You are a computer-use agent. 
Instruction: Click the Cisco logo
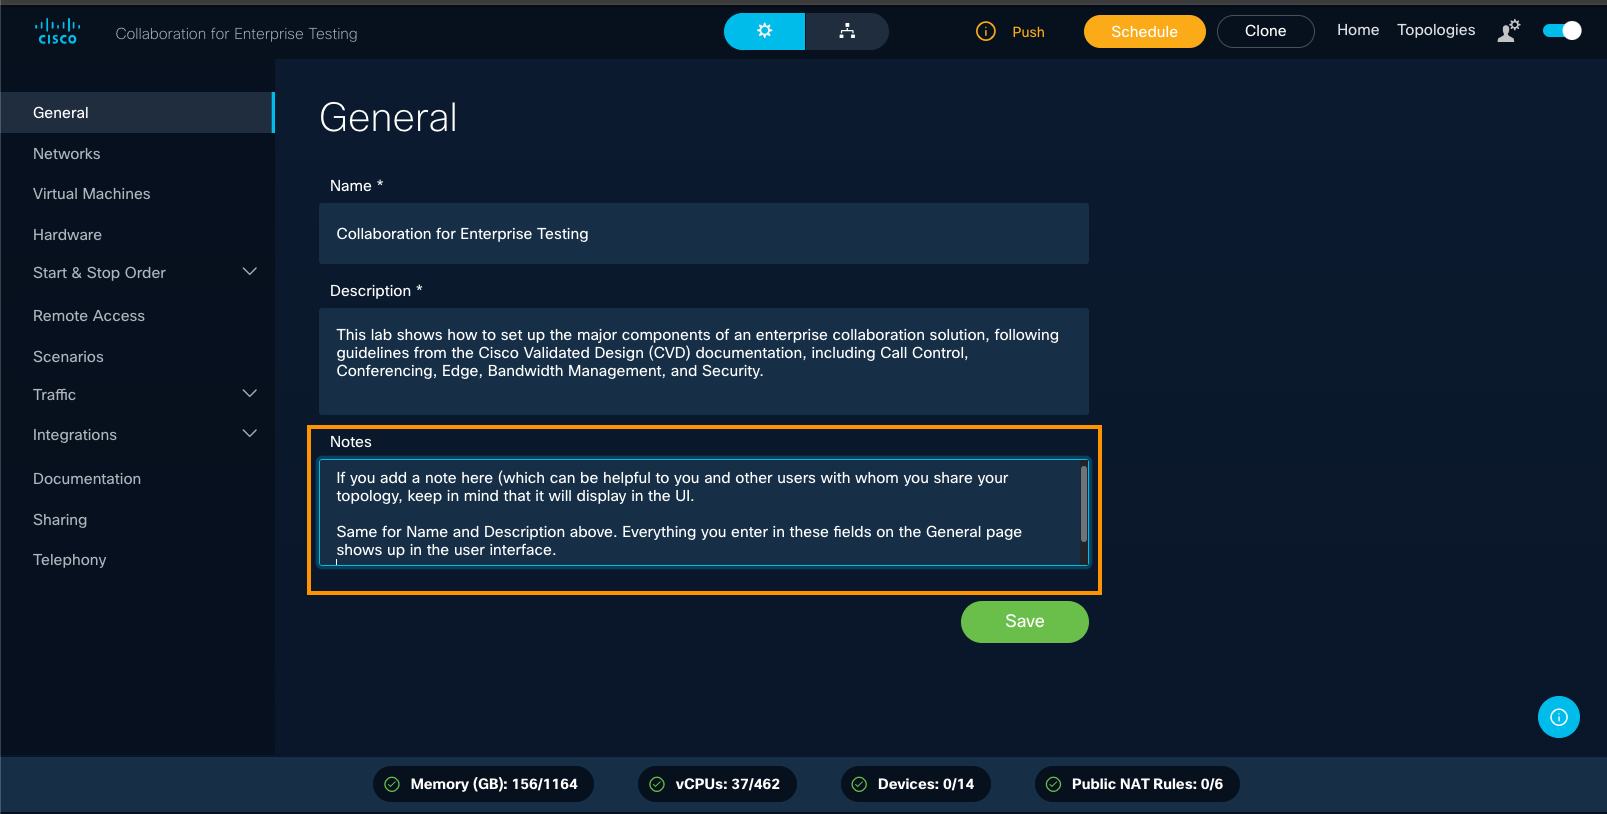click(57, 32)
